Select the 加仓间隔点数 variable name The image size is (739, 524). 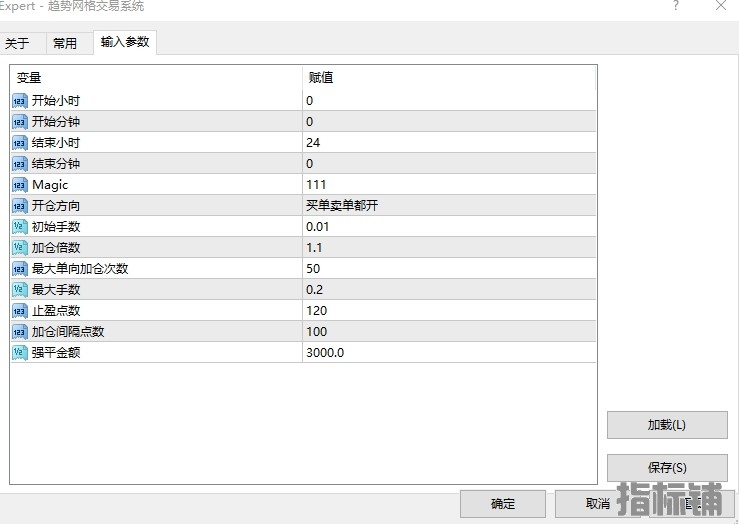tap(68, 332)
